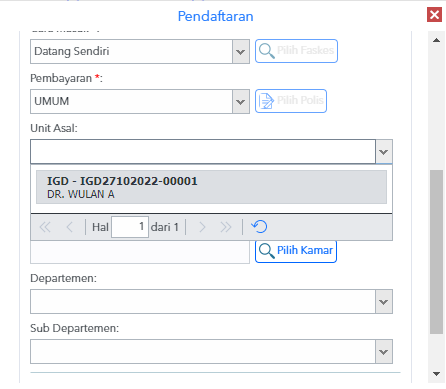Image resolution: width=446 pixels, height=389 pixels.
Task: Click the refresh icon in the pager
Action: click(259, 227)
